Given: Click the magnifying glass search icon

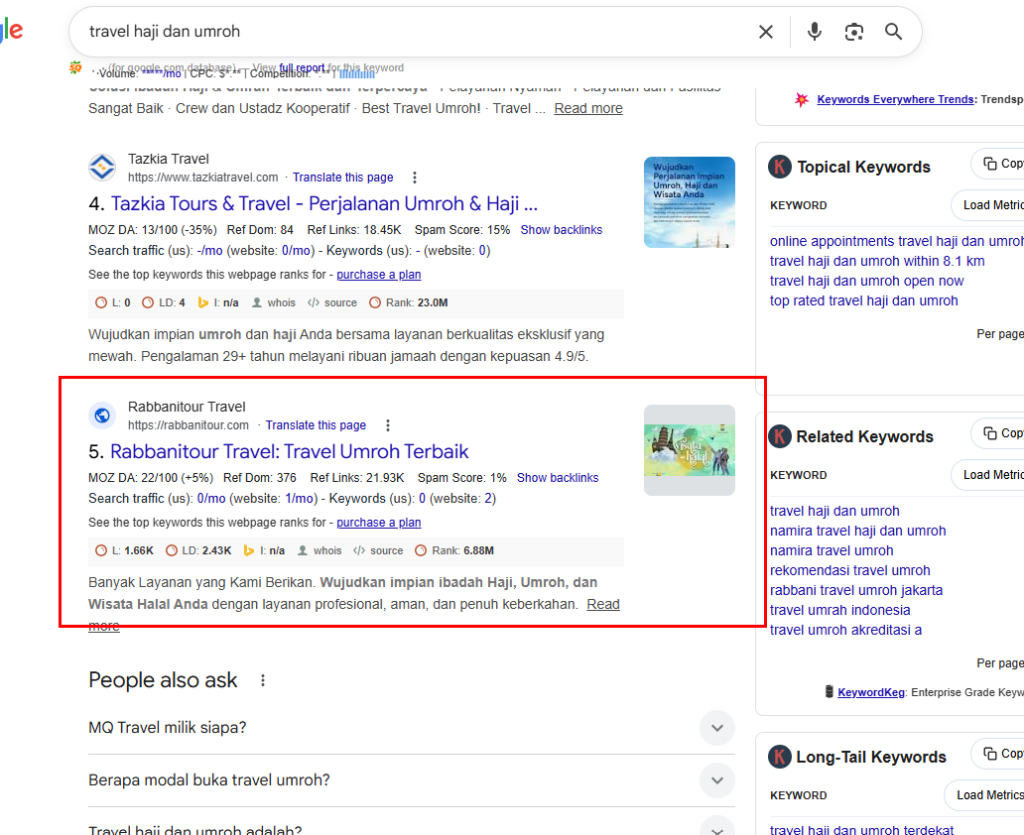Looking at the screenshot, I should coord(893,32).
